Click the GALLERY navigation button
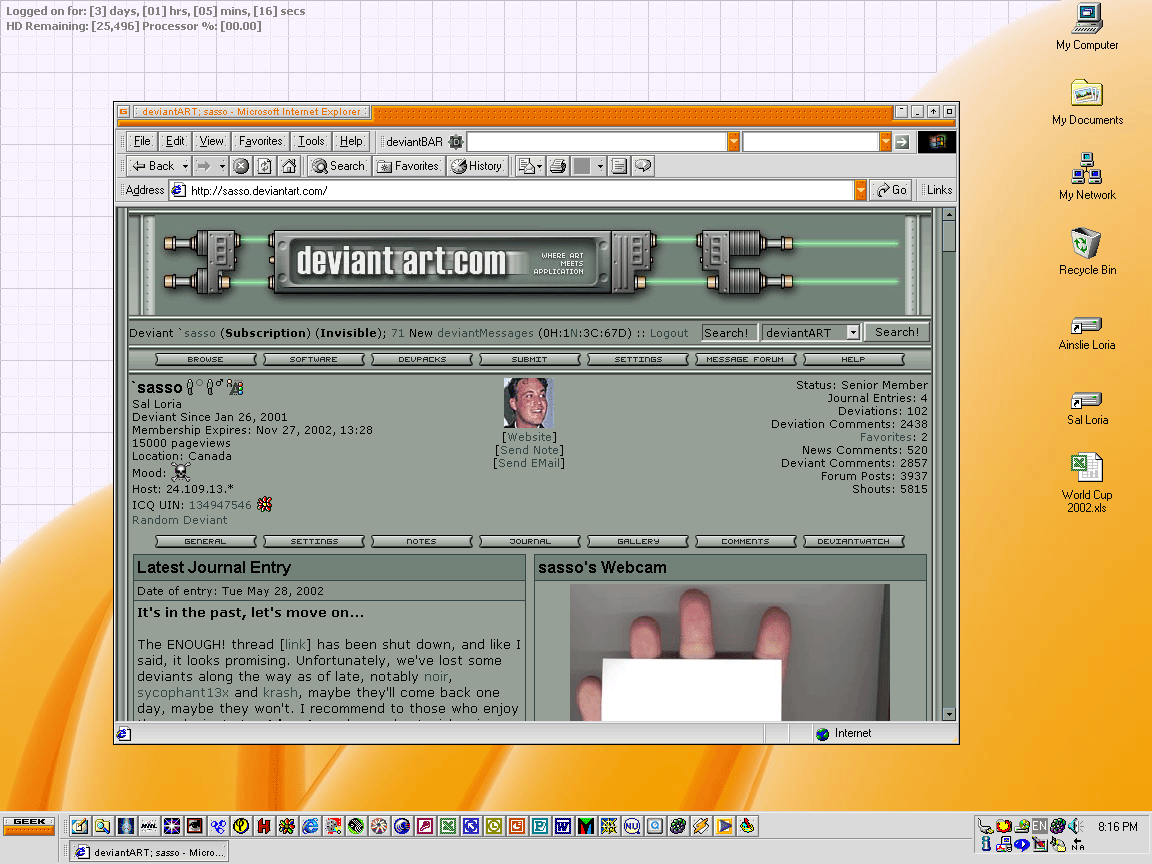 tap(638, 541)
